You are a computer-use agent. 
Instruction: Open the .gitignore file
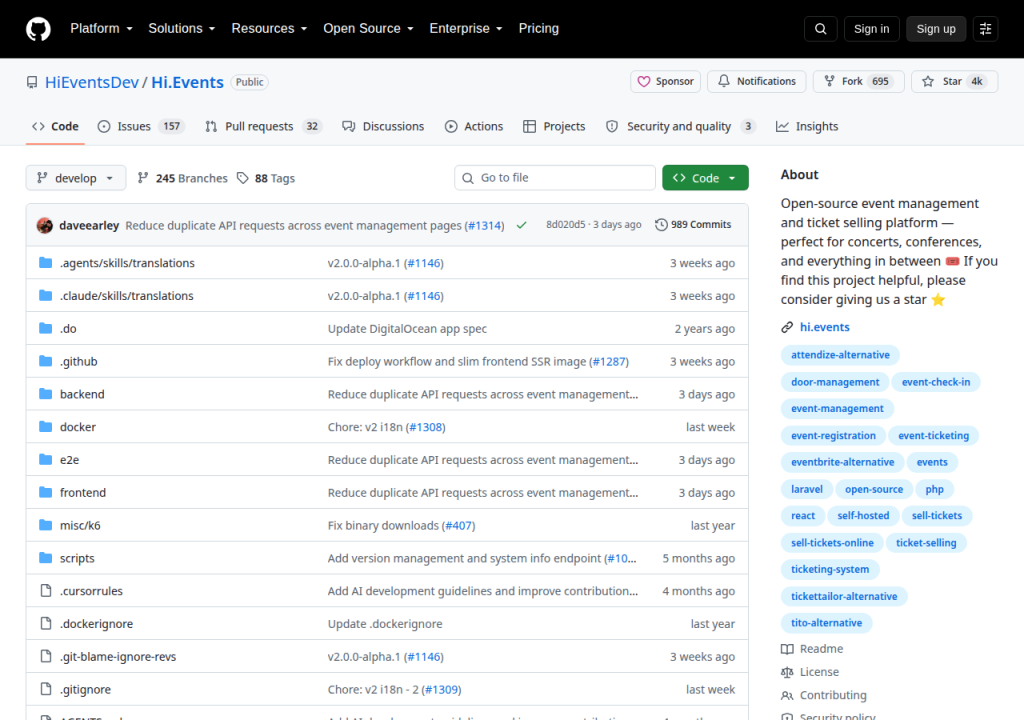pos(86,689)
